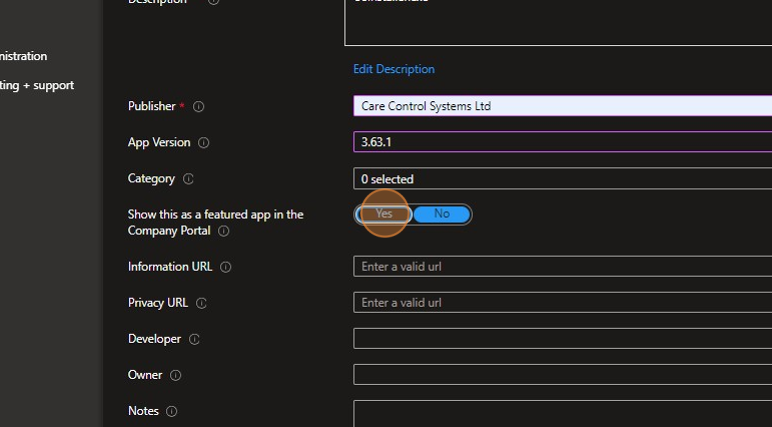Image resolution: width=772 pixels, height=427 pixels.
Task: Go to Troubleshooting + support sidebar item
Action: pyautogui.click(x=36, y=85)
